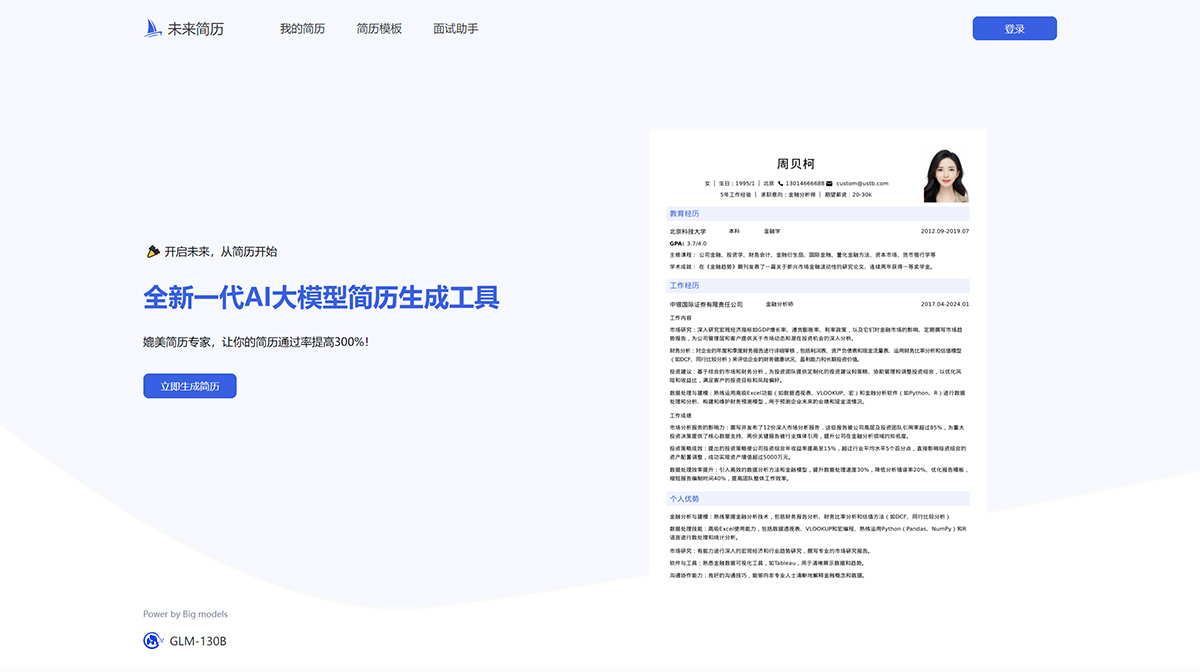Click the 立即生成简历 button
This screenshot has height=672, width=1200.
190,385
